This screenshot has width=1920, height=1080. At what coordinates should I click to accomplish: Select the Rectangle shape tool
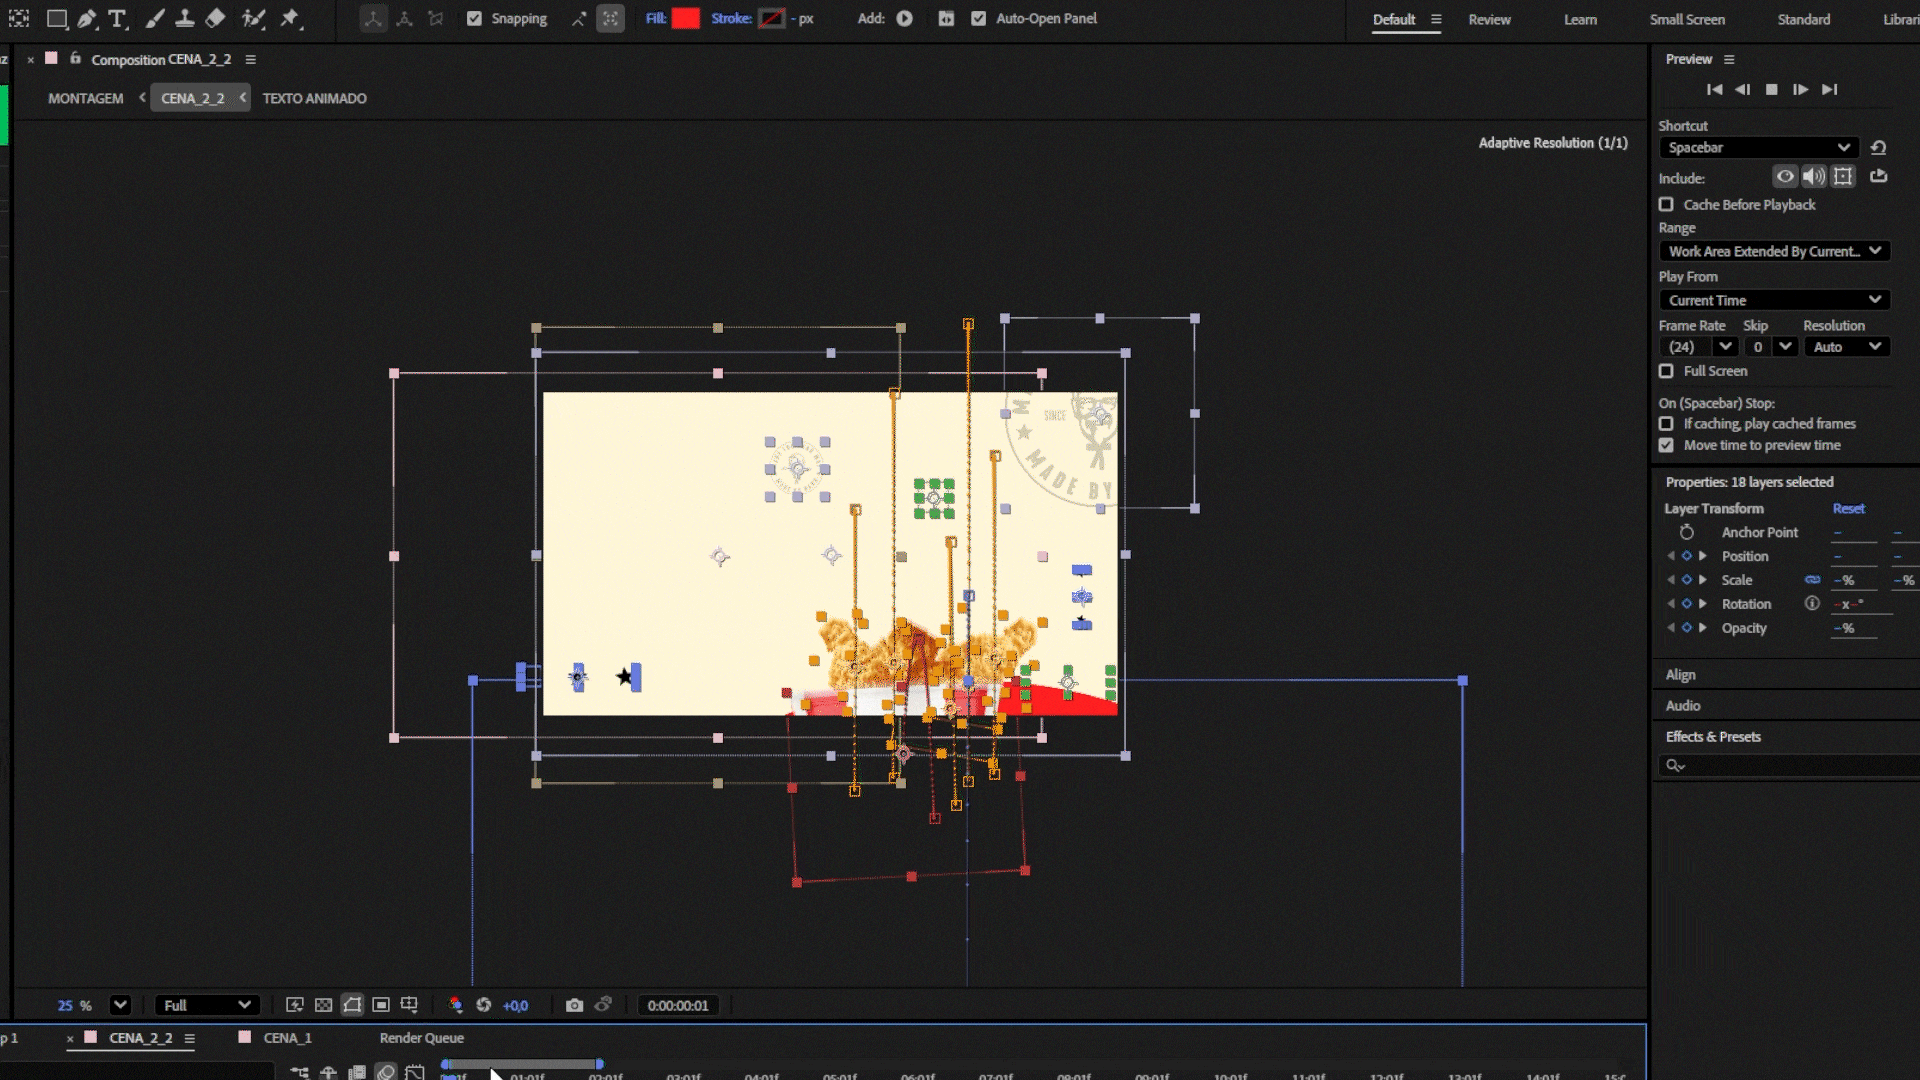56,18
